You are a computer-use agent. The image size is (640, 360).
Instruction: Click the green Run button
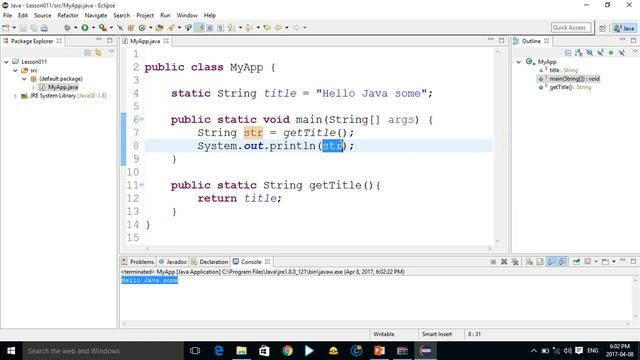(x=84, y=28)
